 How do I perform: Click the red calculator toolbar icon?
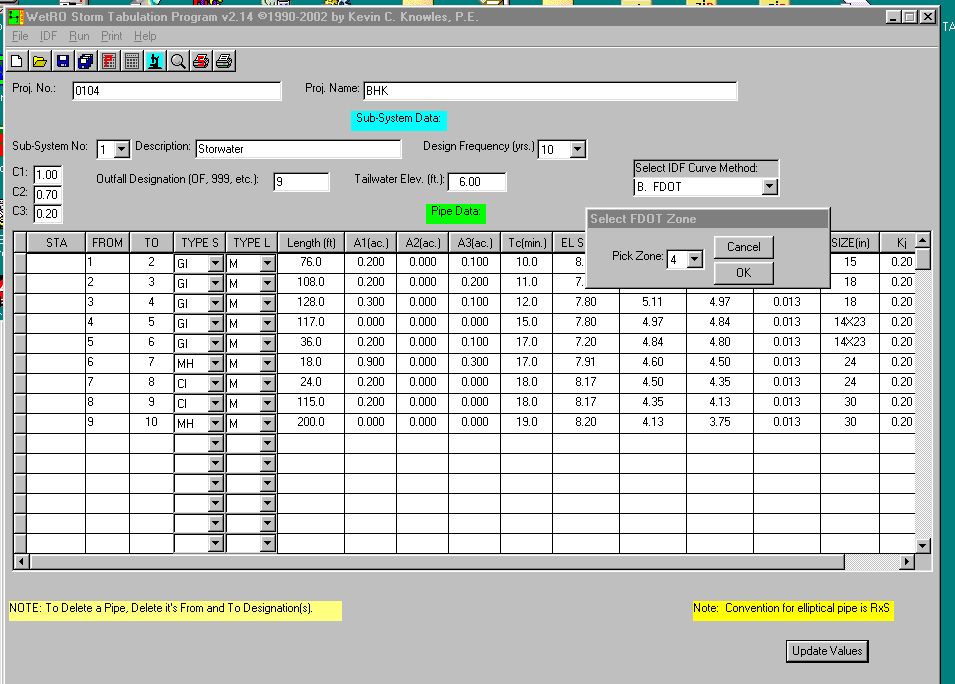click(109, 61)
